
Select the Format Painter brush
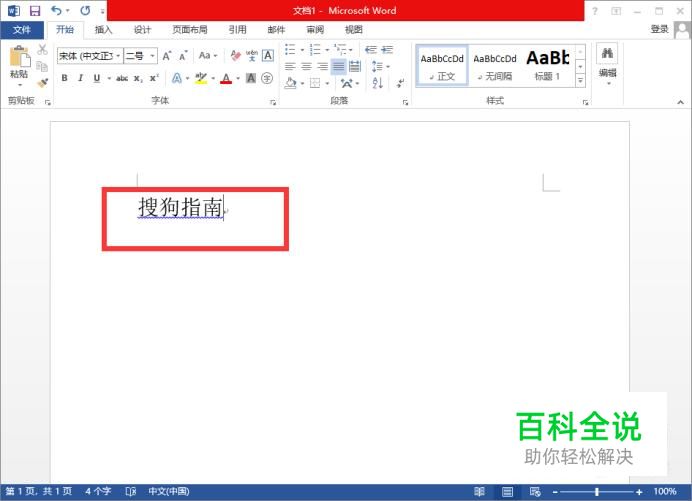pos(42,83)
